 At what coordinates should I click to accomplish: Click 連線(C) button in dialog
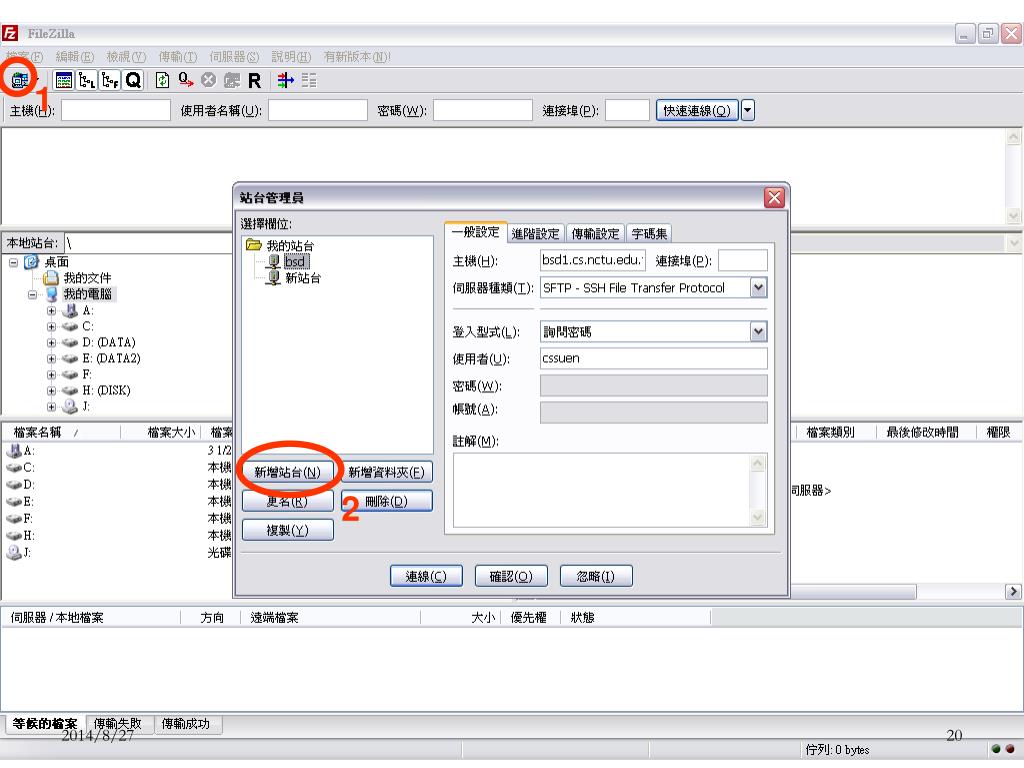tap(426, 576)
